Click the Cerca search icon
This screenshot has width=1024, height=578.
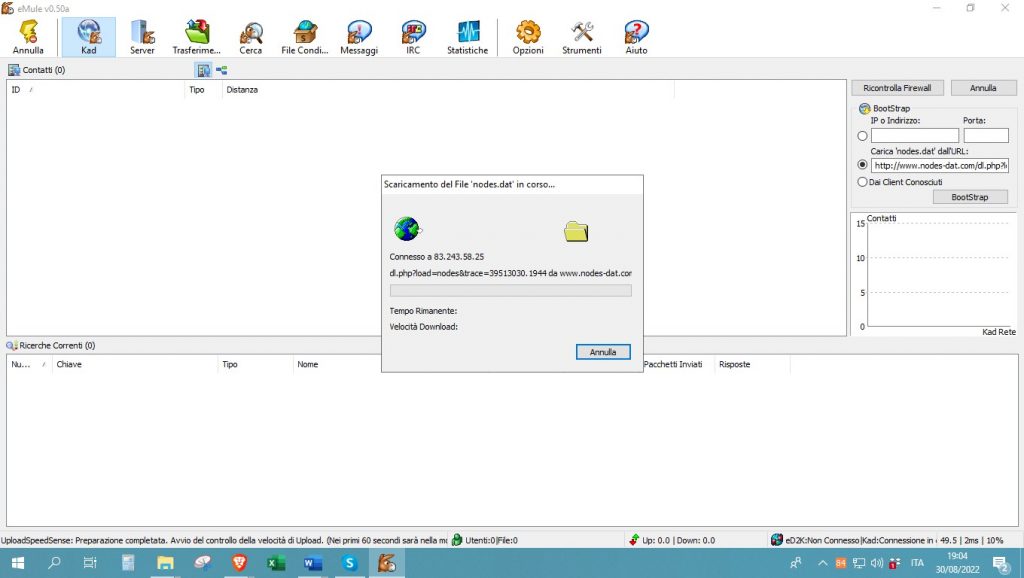pos(250,37)
